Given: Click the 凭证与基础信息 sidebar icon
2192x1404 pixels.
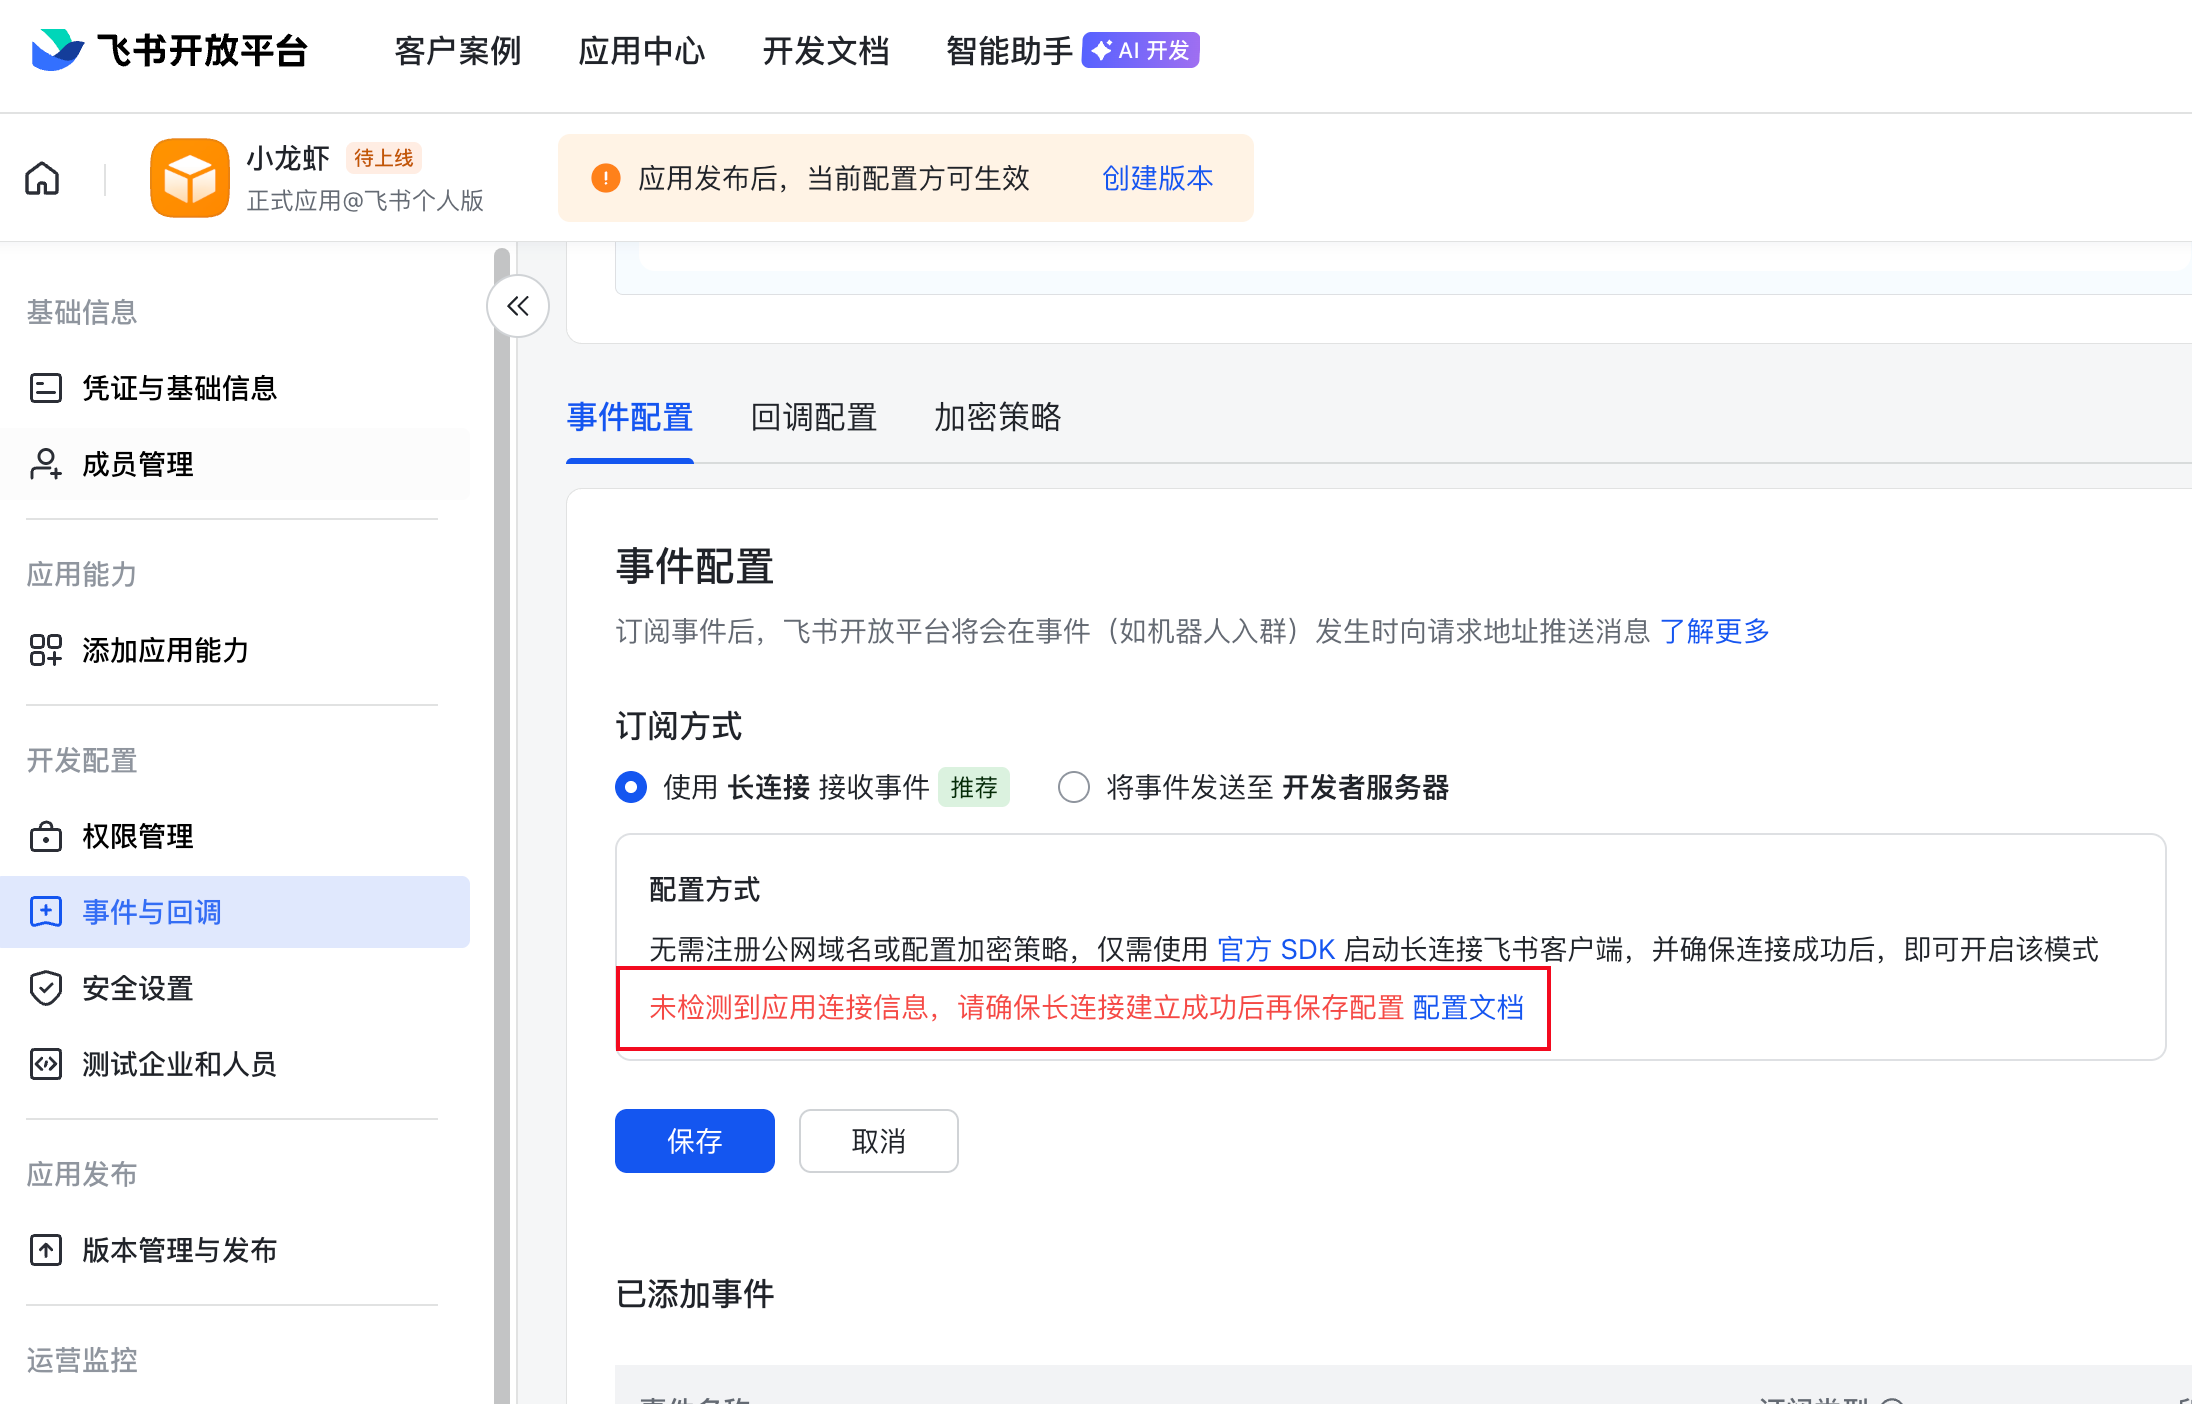Looking at the screenshot, I should pyautogui.click(x=46, y=388).
